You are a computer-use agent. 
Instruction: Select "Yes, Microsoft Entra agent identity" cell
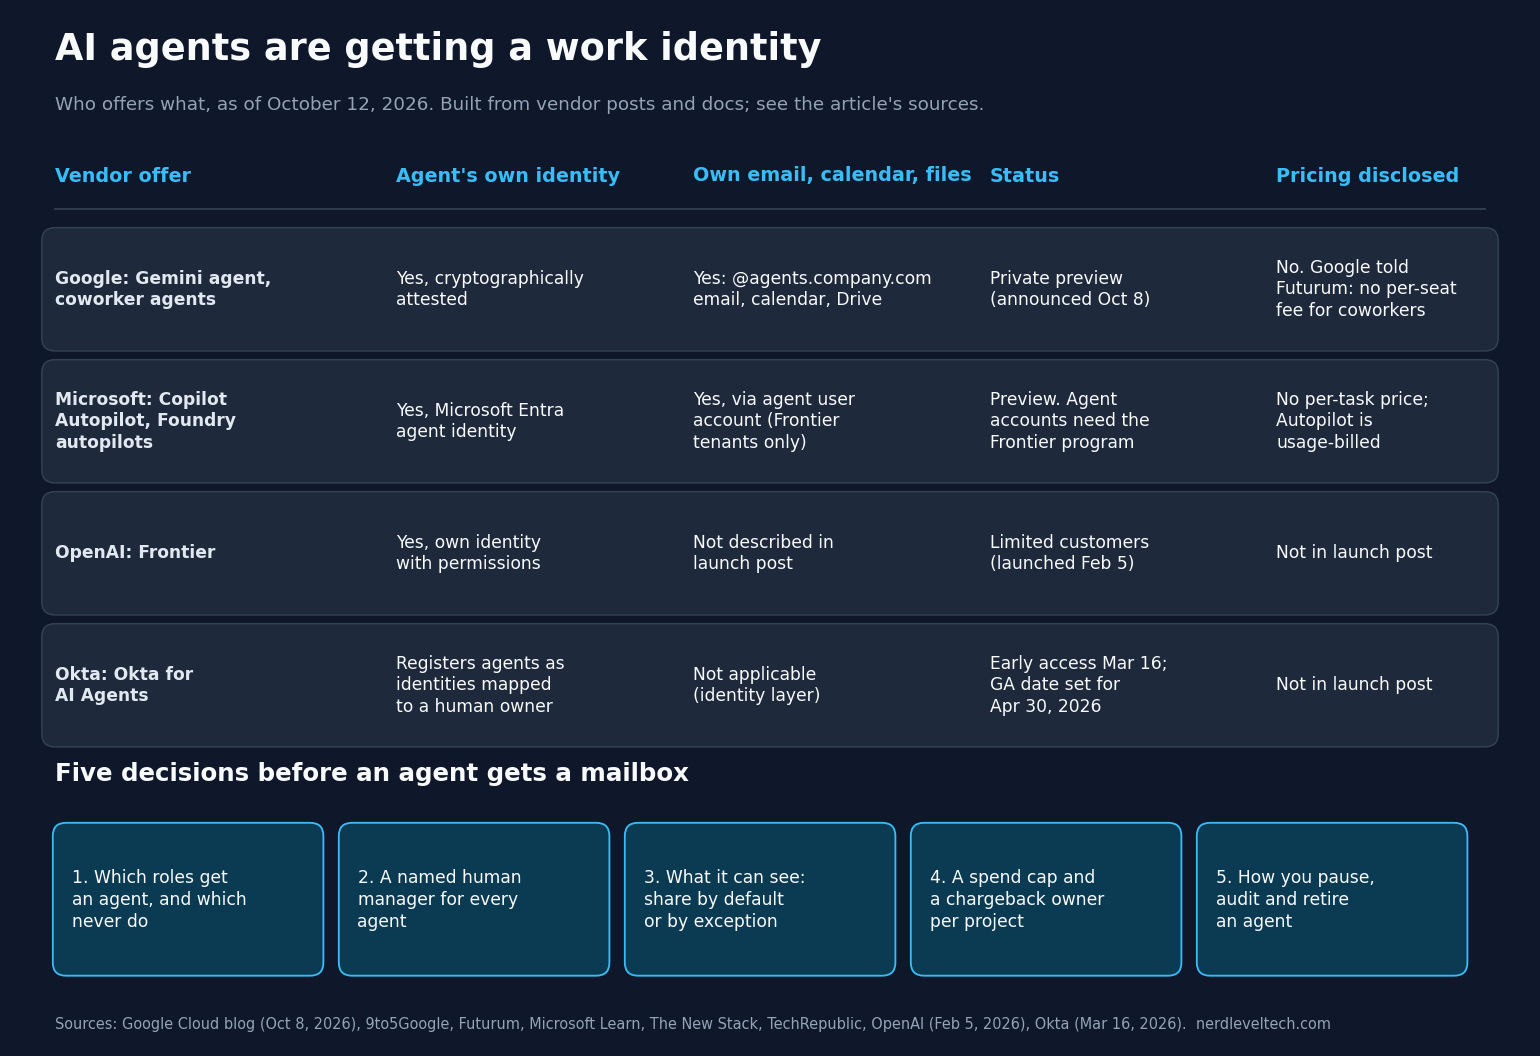(x=480, y=421)
